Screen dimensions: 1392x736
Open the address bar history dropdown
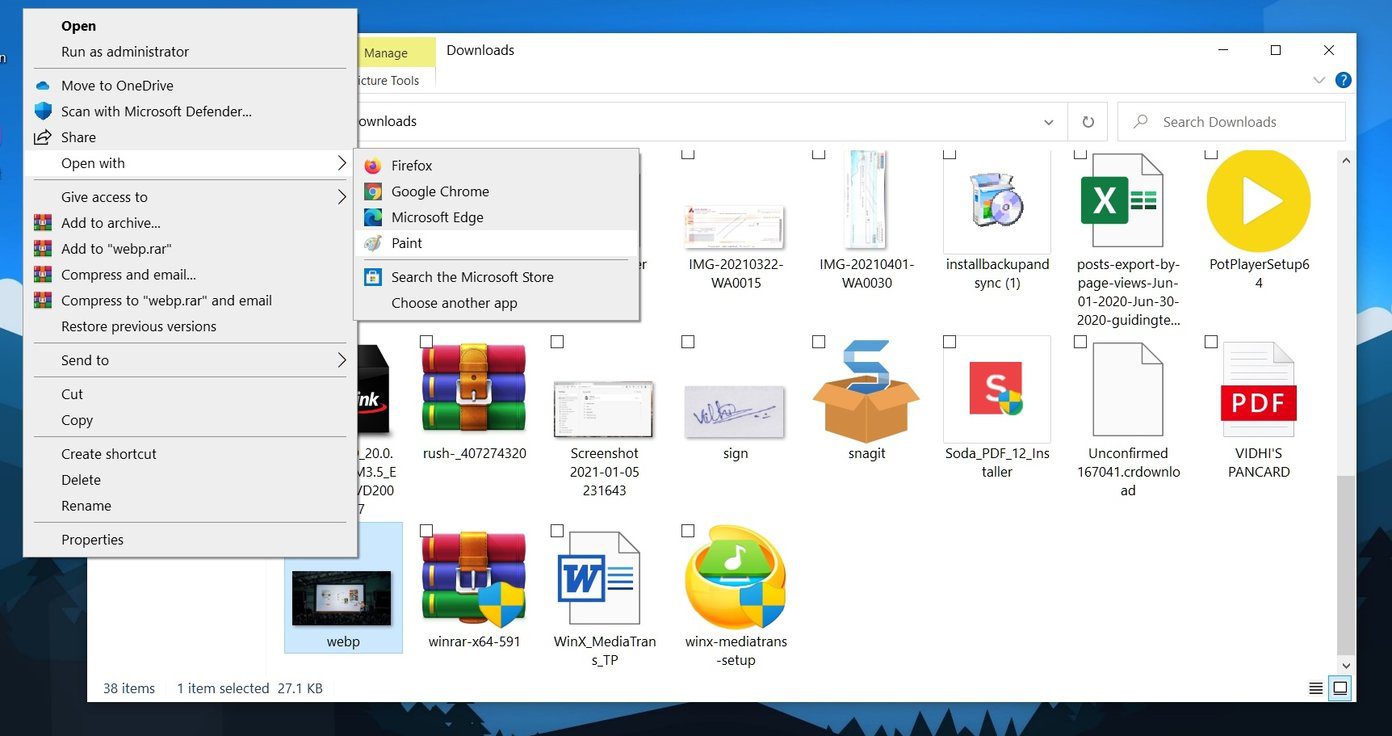click(x=1048, y=122)
